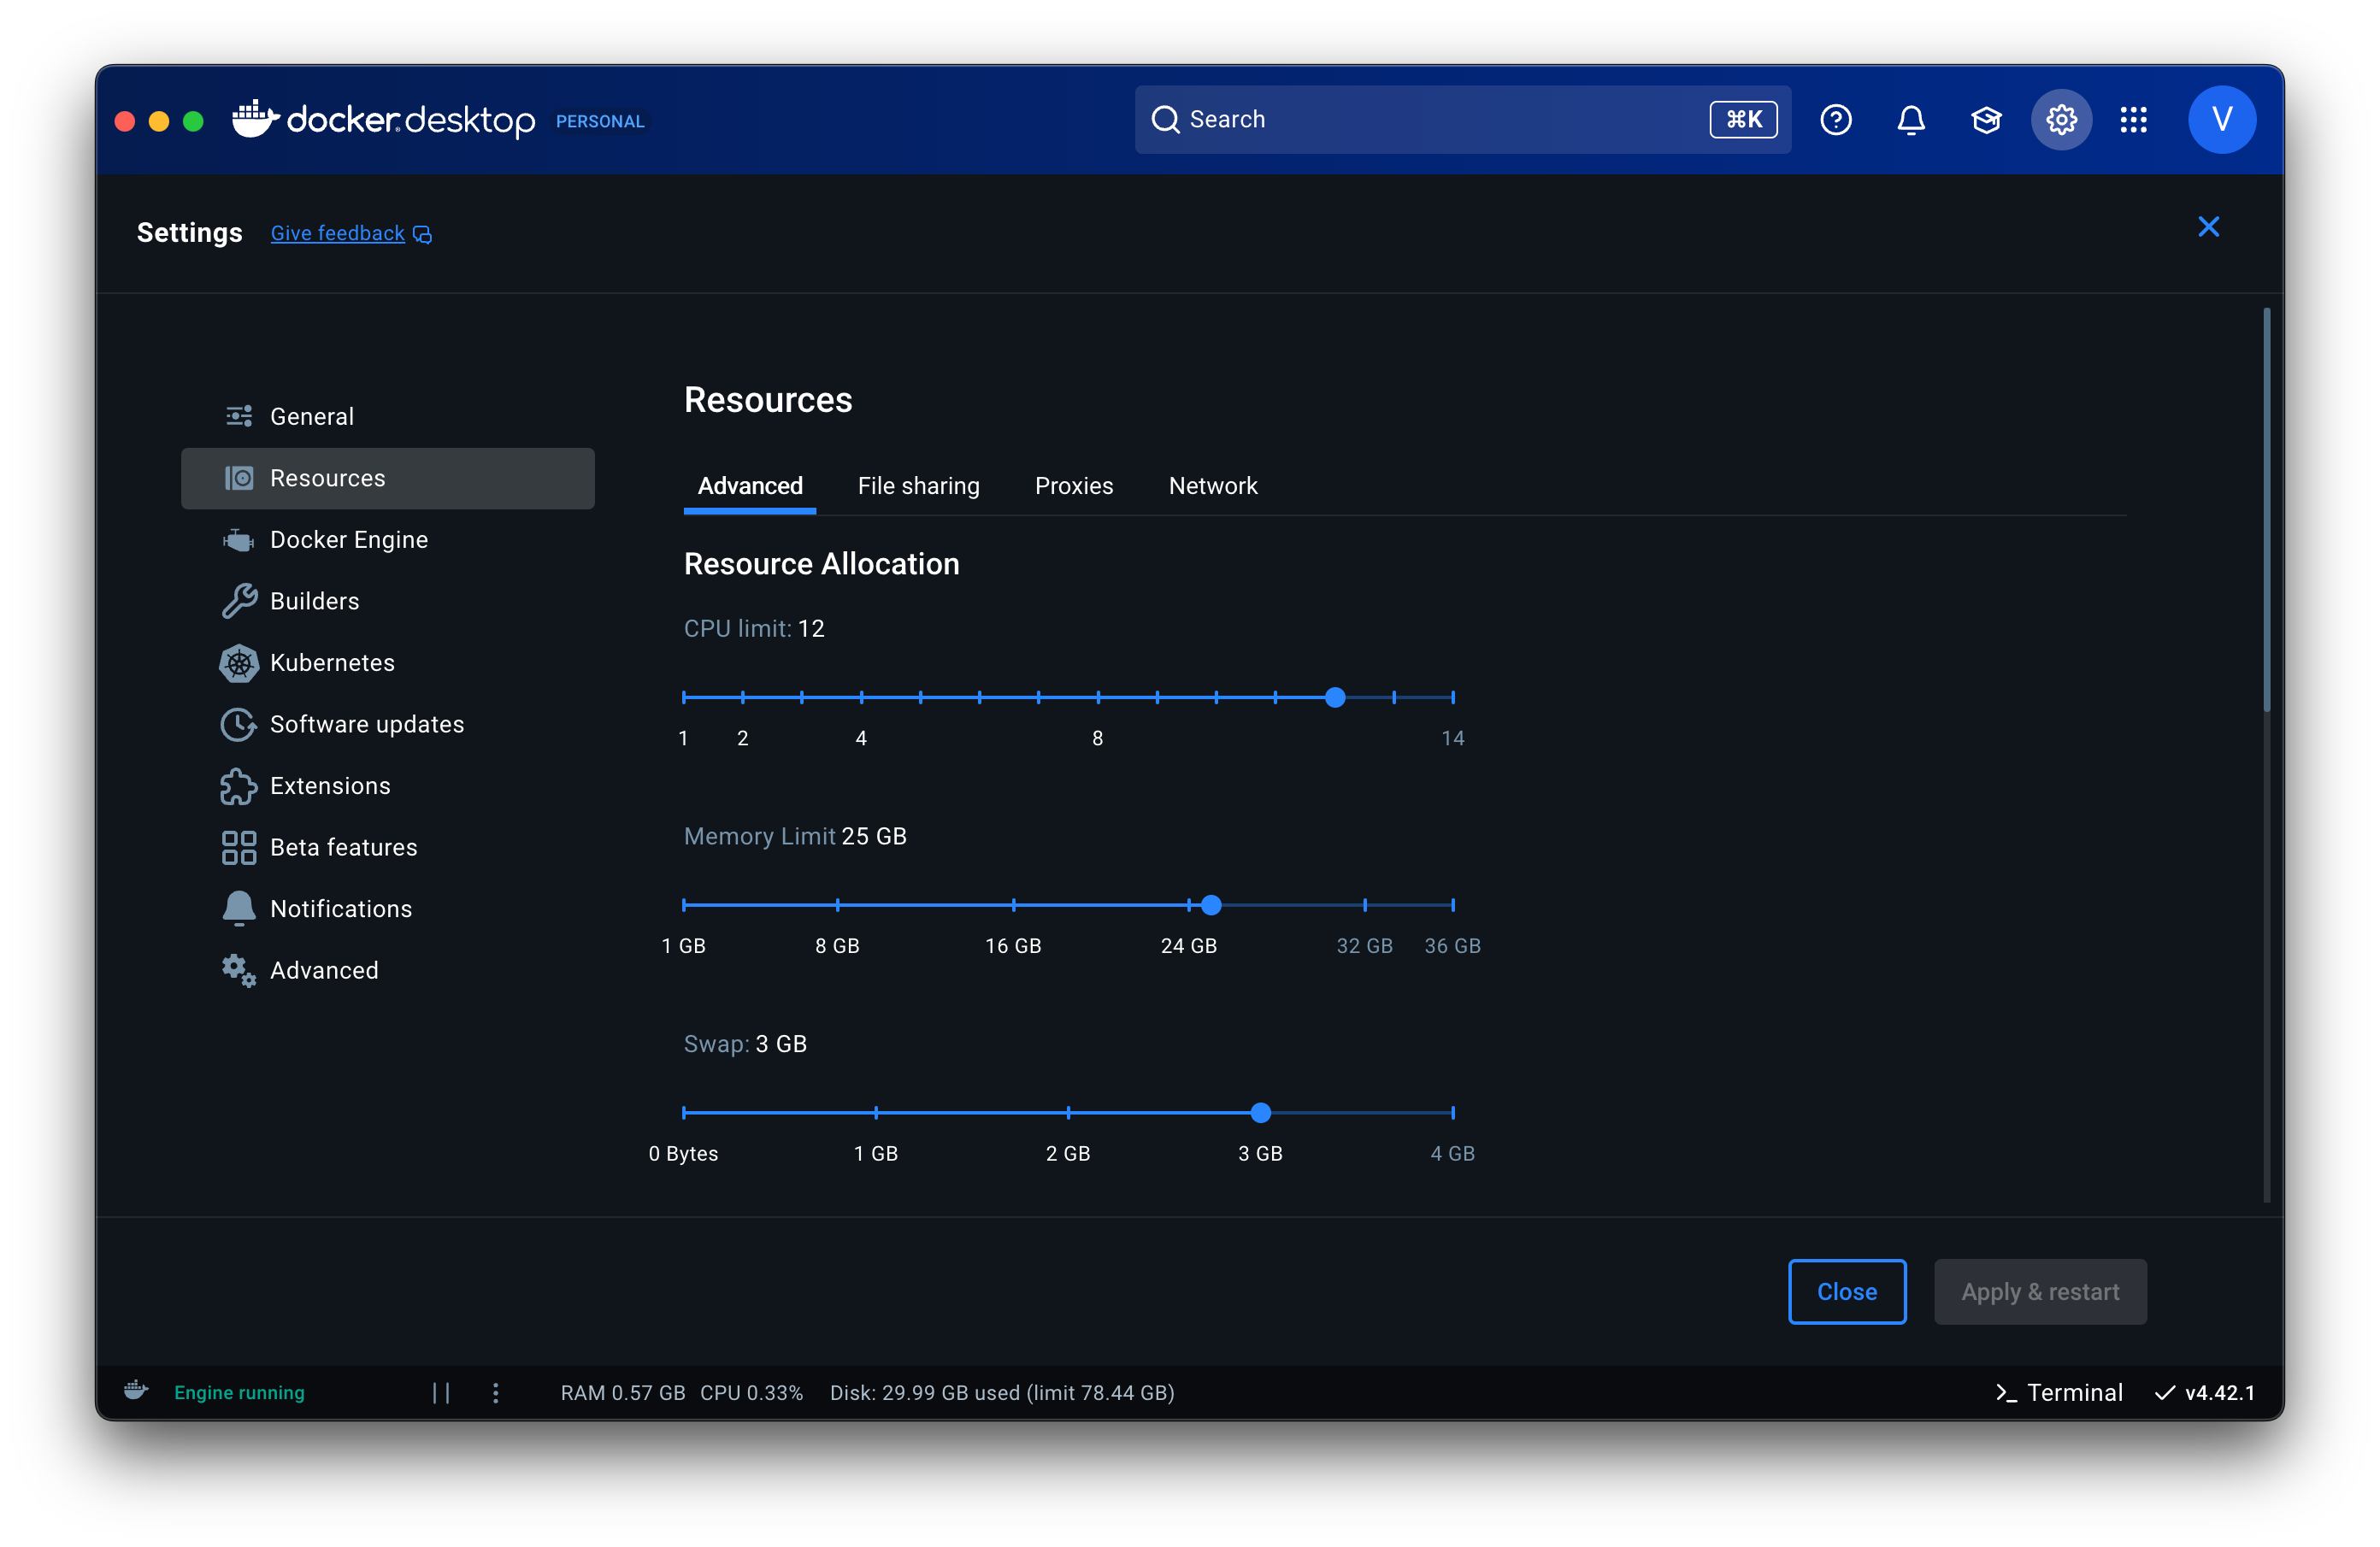The image size is (2380, 1547).
Task: Click the 1 GB swap label
Action: 875,1153
